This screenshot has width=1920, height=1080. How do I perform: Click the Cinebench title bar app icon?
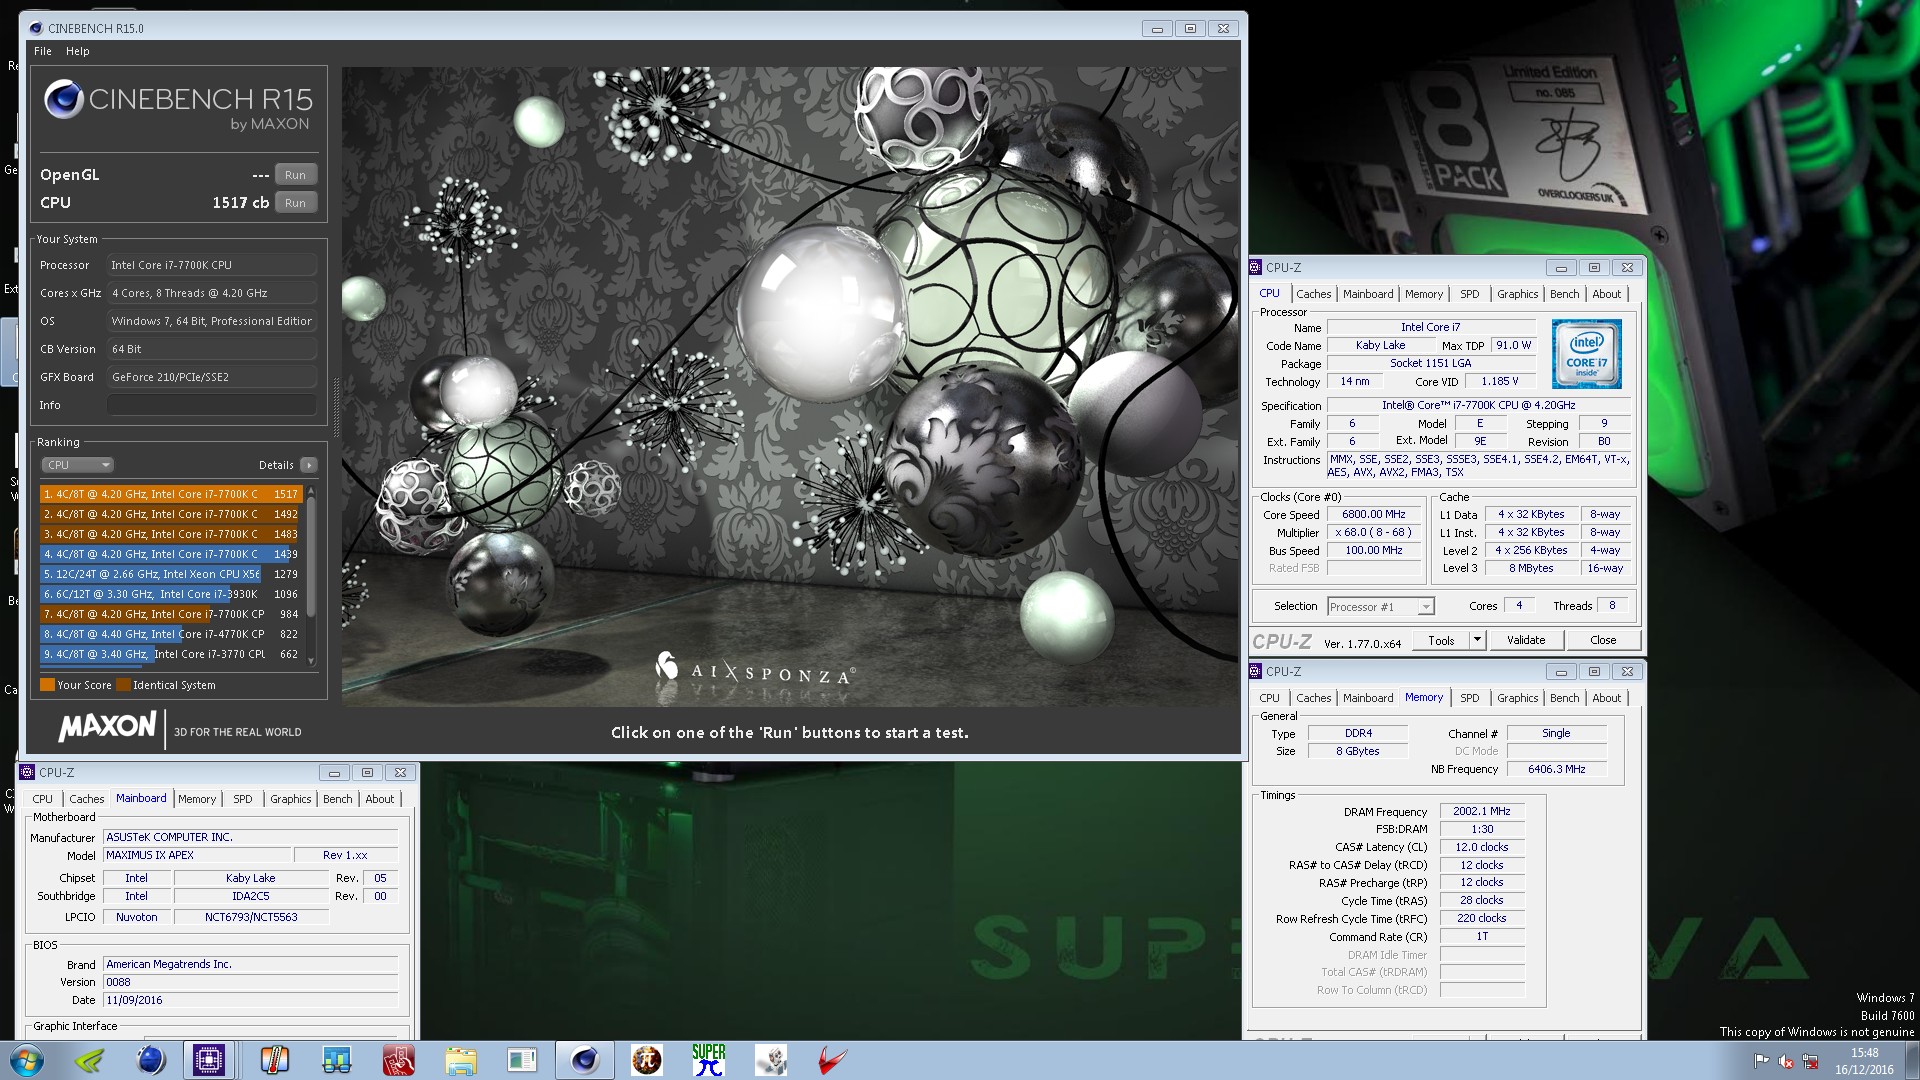(x=35, y=28)
